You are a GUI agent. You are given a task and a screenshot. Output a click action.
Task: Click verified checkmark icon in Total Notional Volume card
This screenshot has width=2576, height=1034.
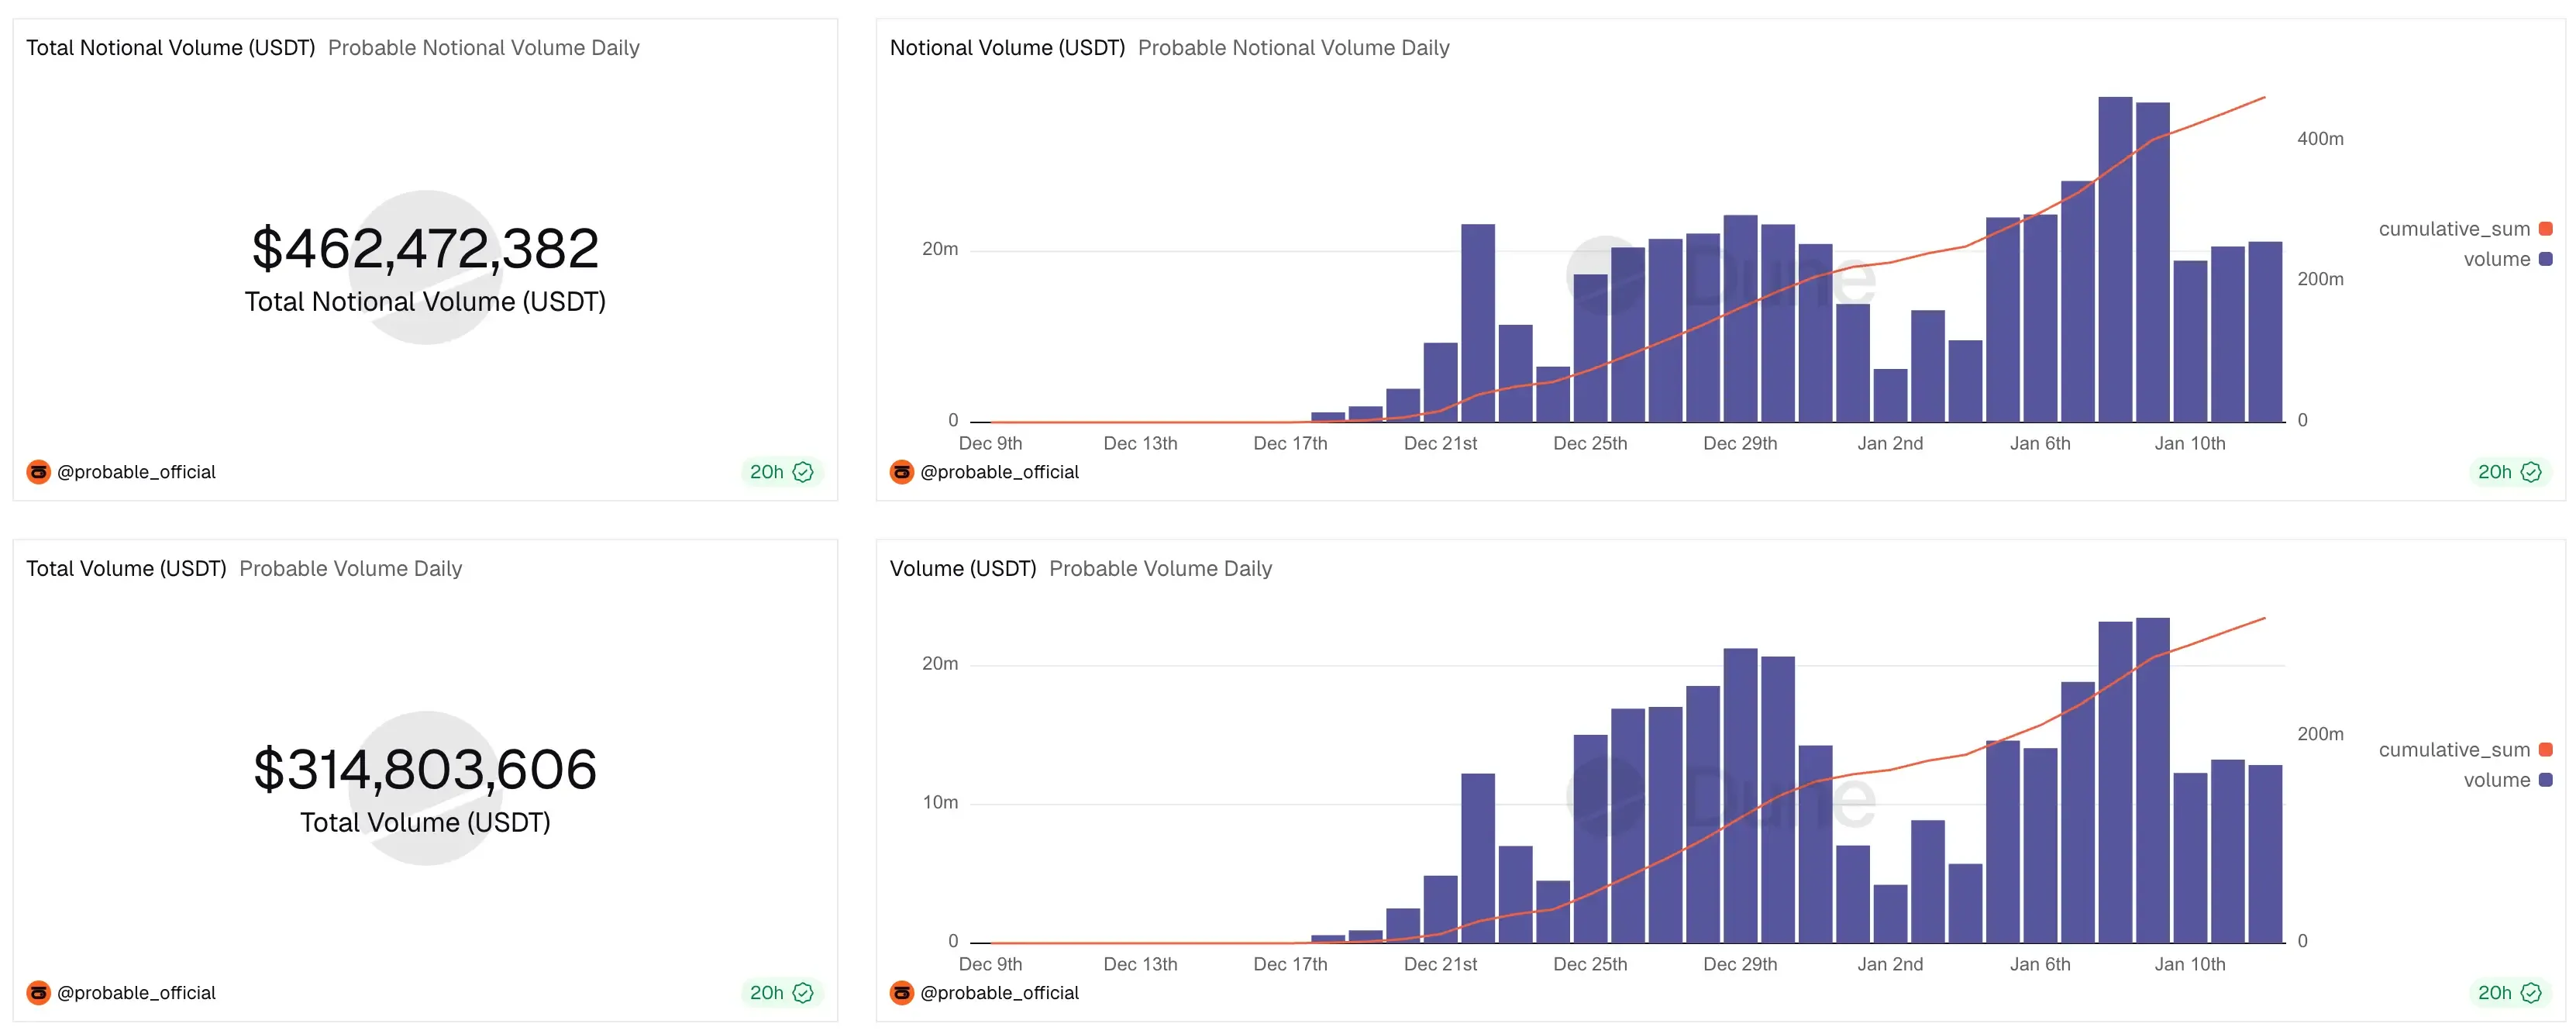[803, 472]
